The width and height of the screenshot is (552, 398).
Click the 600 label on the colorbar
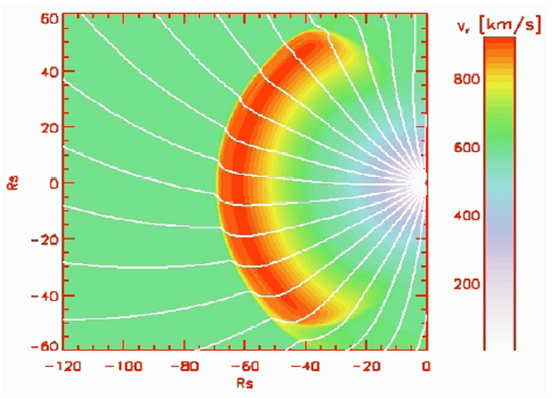(466, 147)
